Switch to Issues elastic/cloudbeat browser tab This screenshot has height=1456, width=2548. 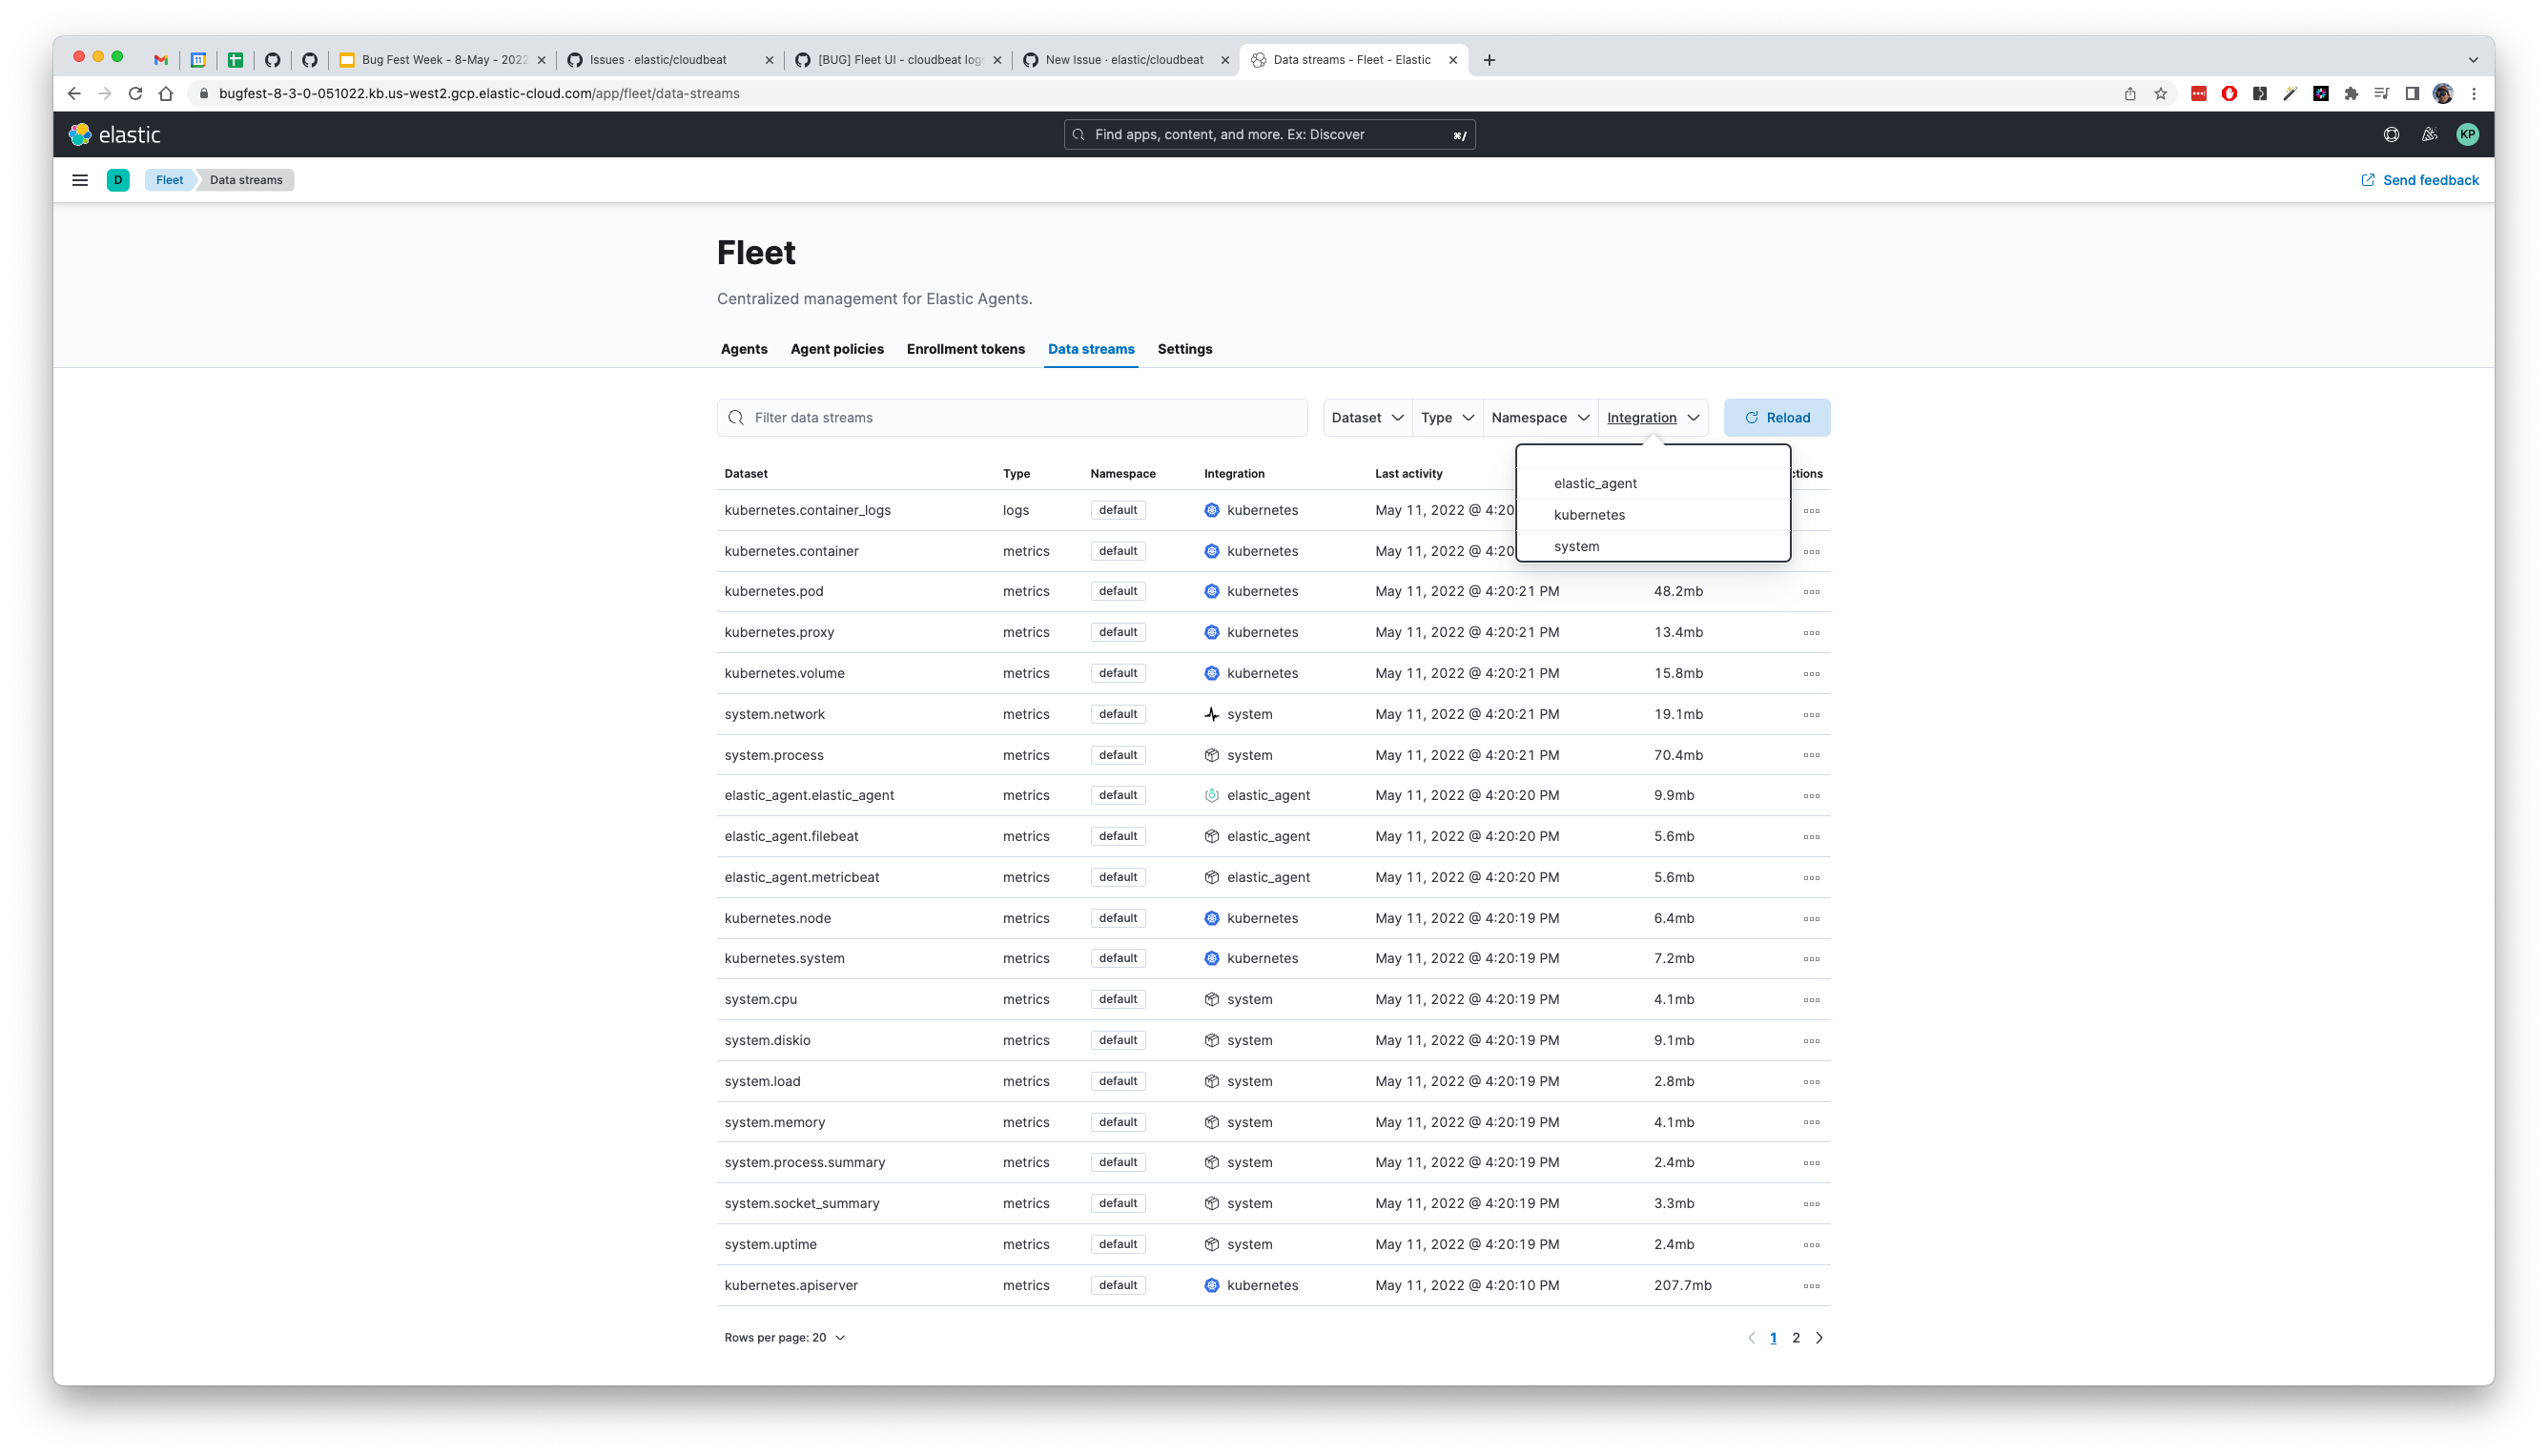point(670,60)
